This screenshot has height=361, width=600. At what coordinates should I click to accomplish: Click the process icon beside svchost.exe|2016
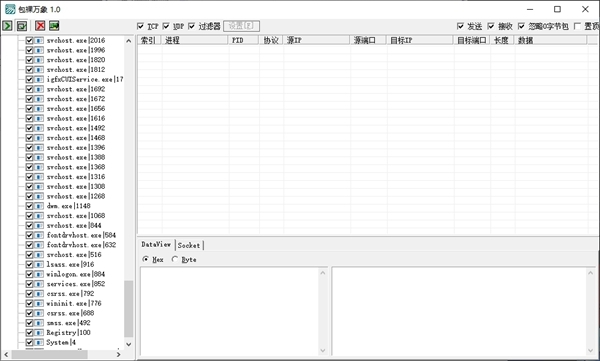[39, 40]
